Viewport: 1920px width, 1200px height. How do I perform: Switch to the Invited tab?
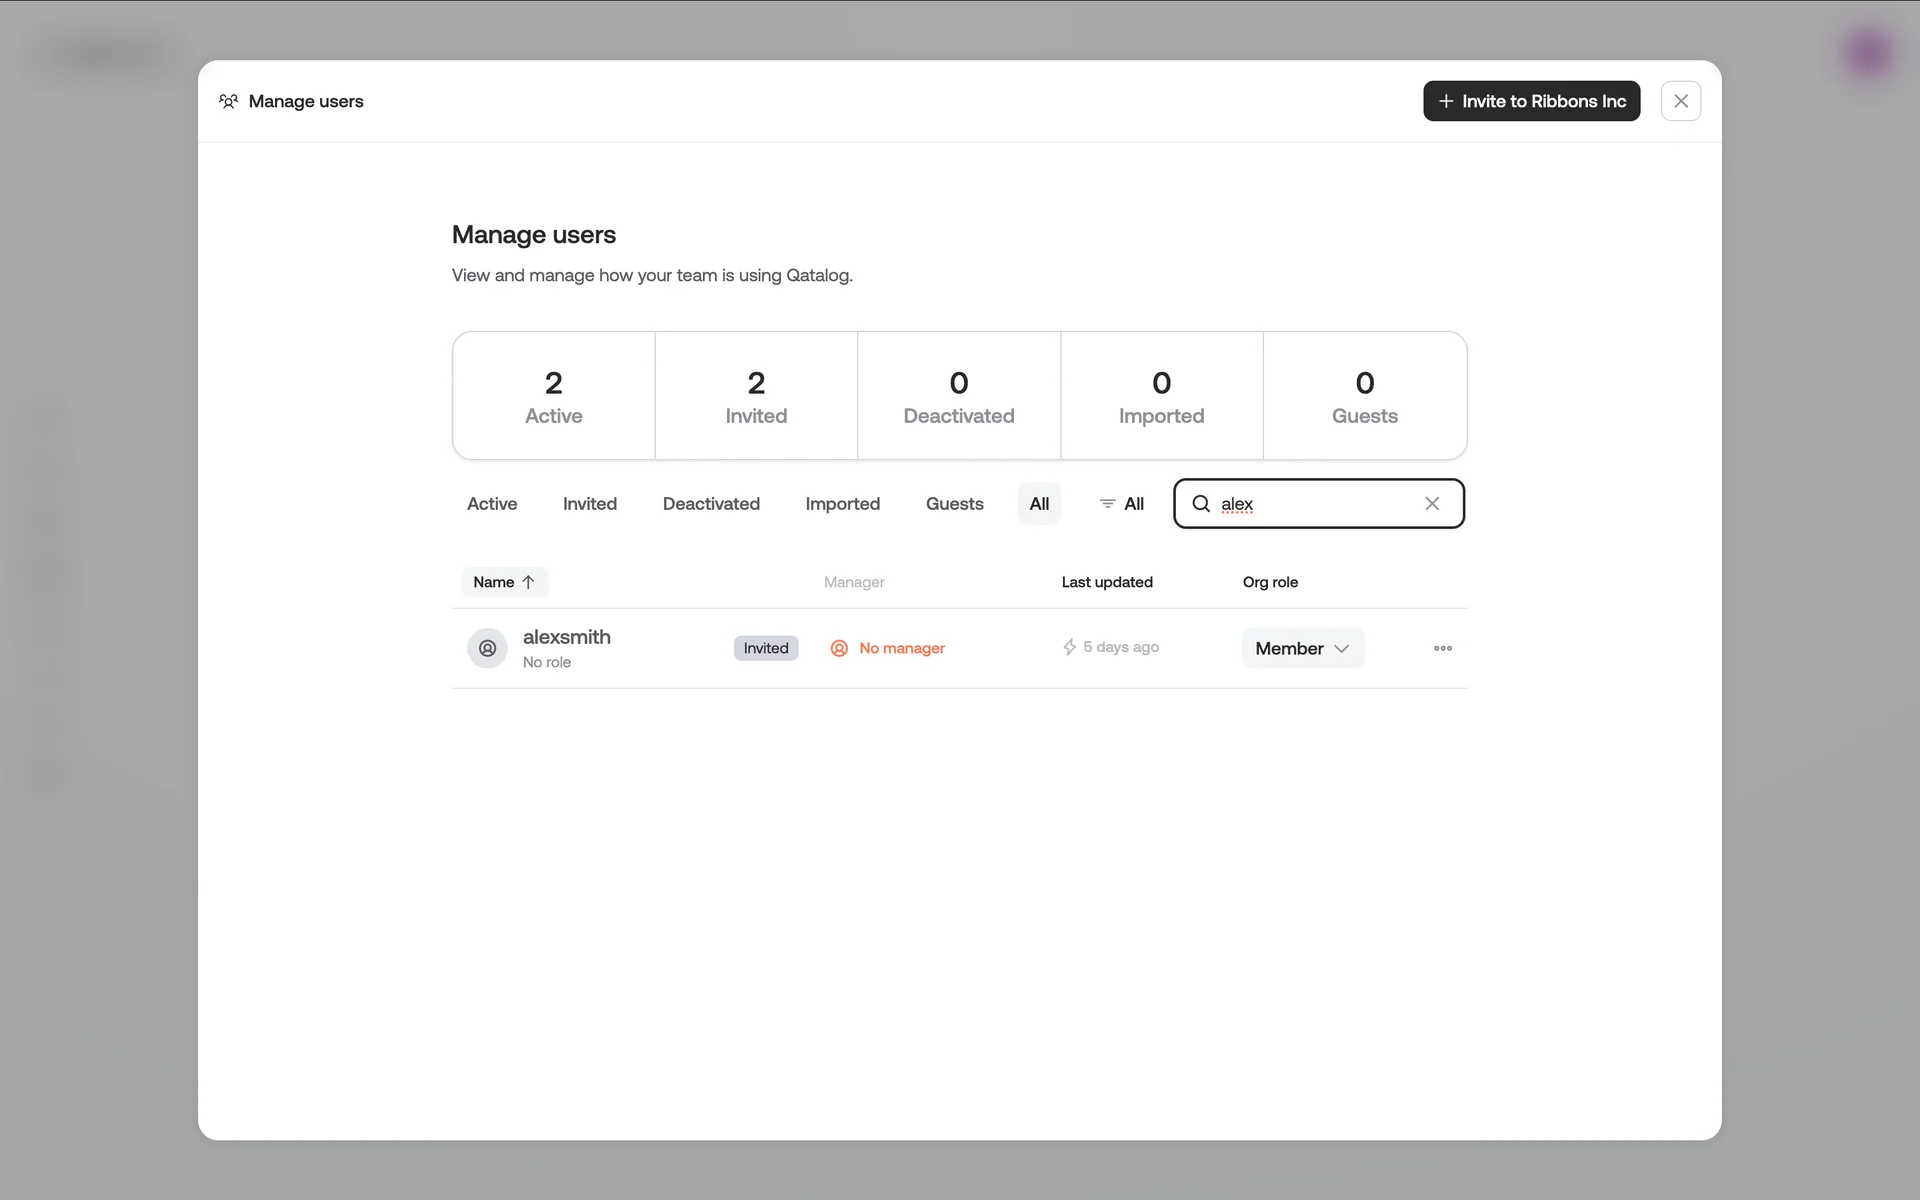589,504
